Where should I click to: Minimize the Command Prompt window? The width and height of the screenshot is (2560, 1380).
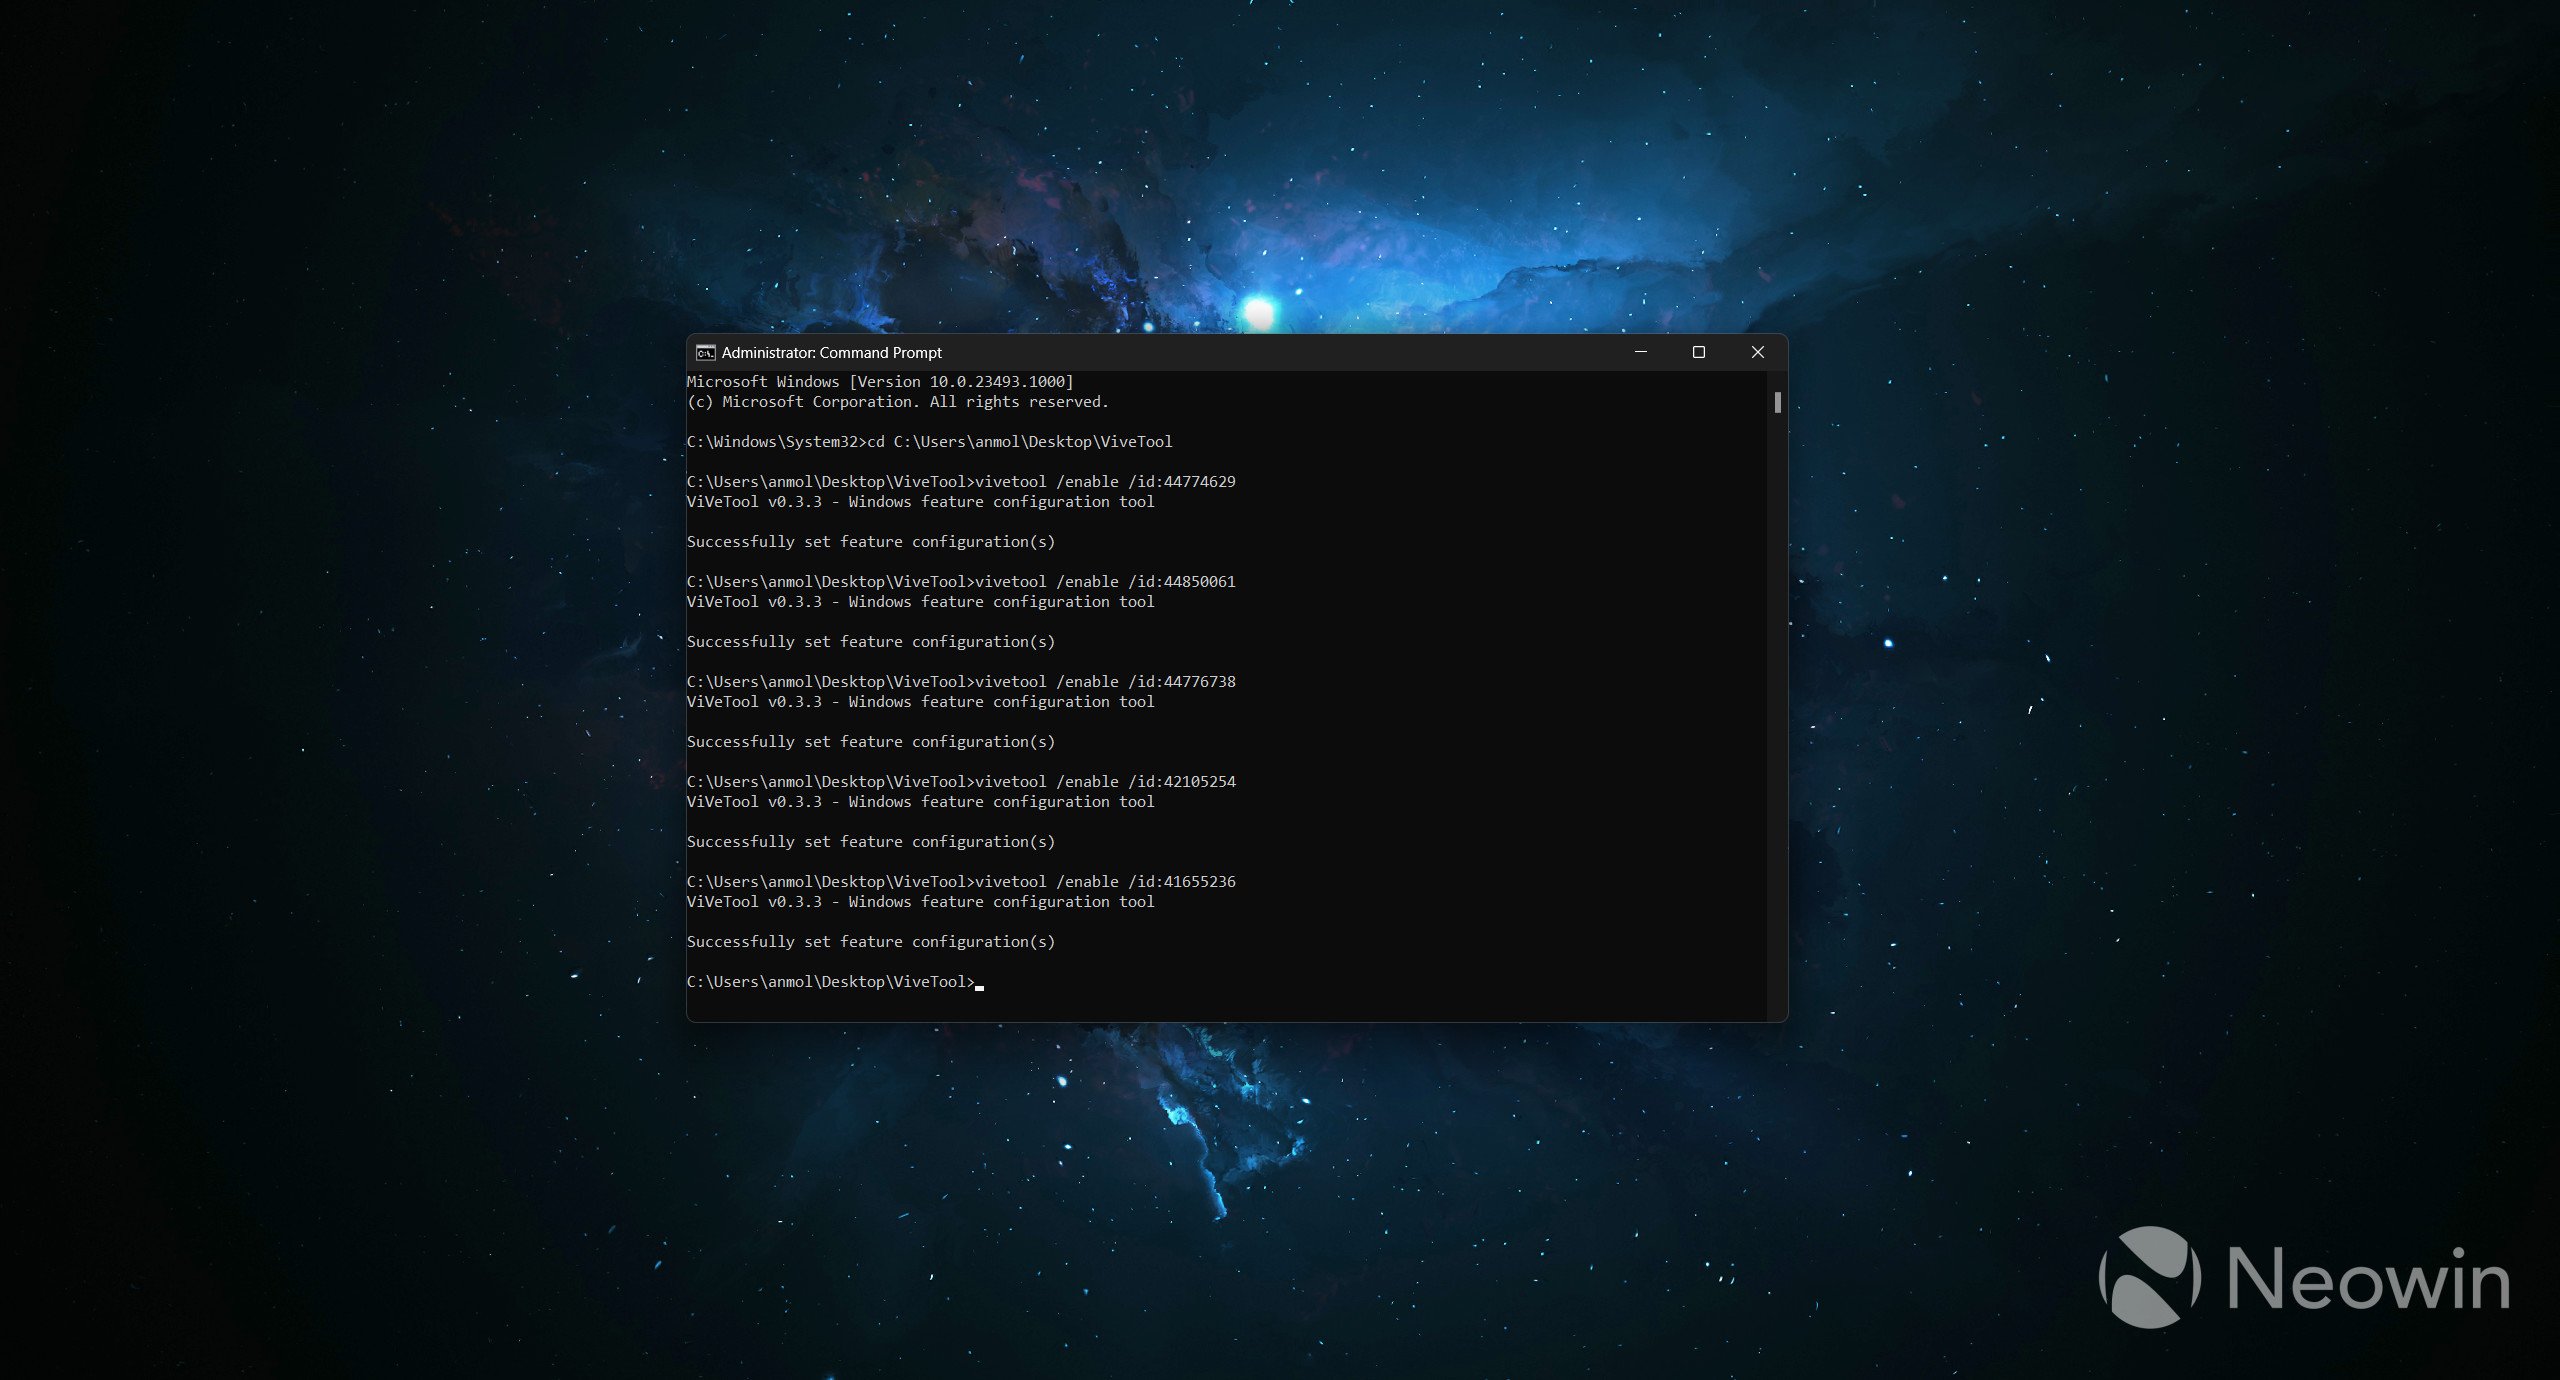click(x=1640, y=352)
